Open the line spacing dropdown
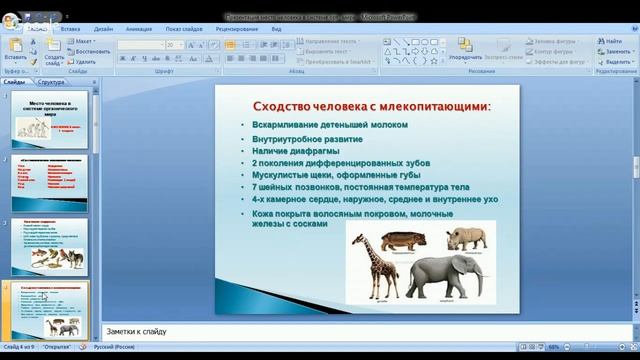Screen dimensions: 640x360 pos(288,45)
